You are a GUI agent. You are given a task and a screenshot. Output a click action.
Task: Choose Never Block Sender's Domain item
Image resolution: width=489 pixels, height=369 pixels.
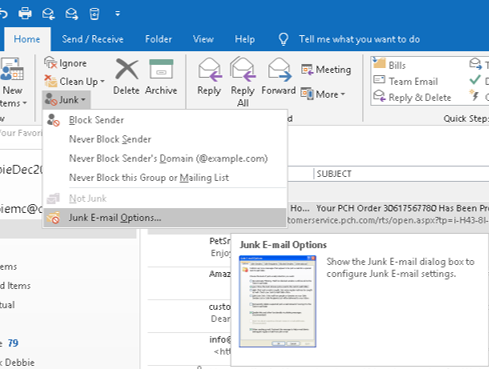[165, 158]
